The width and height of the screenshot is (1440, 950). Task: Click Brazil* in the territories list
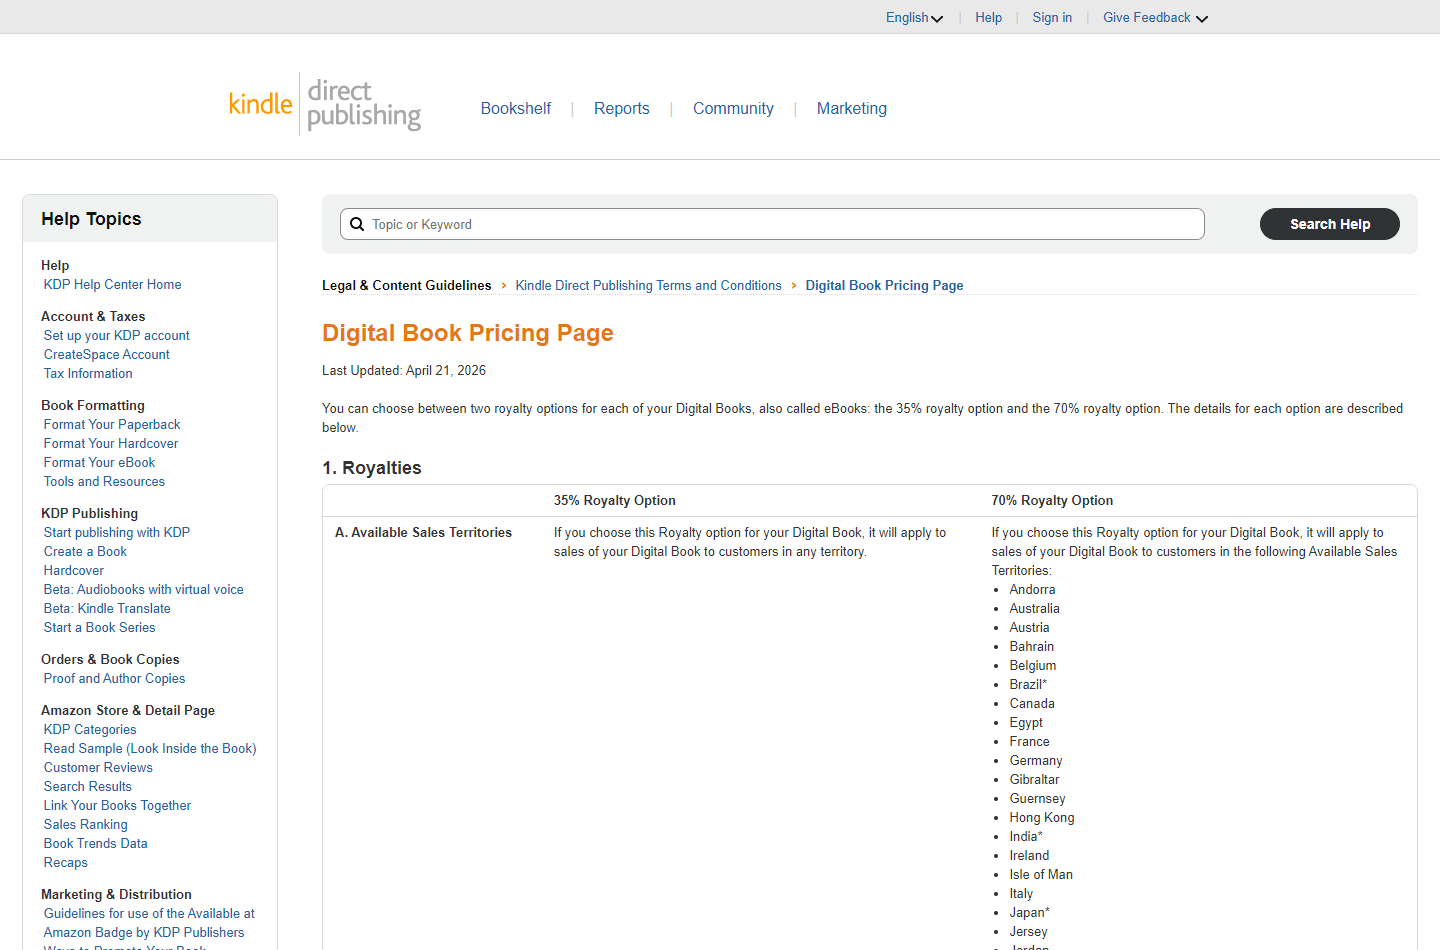click(1028, 685)
